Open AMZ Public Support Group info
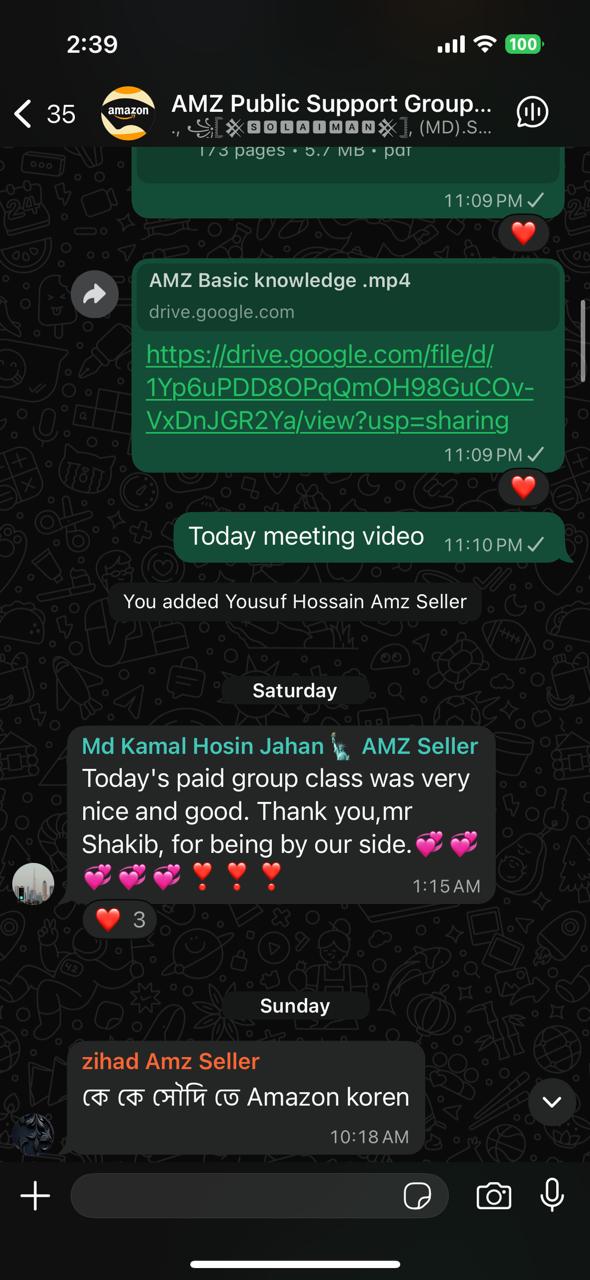The height and width of the screenshot is (1280, 590). point(331,103)
